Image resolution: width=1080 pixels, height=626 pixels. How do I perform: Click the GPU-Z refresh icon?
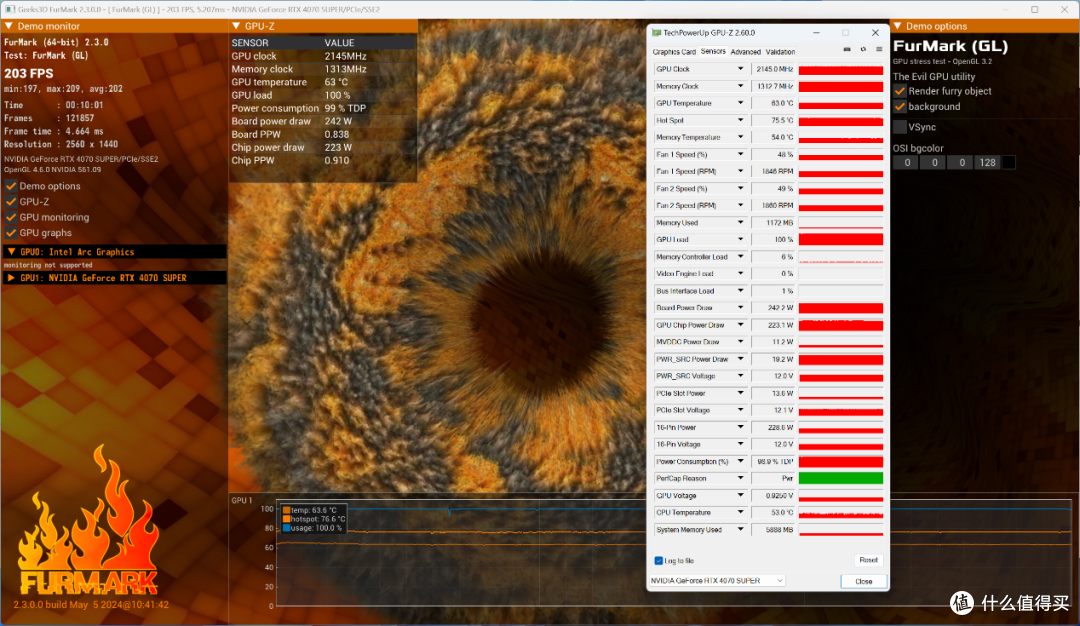[x=863, y=50]
